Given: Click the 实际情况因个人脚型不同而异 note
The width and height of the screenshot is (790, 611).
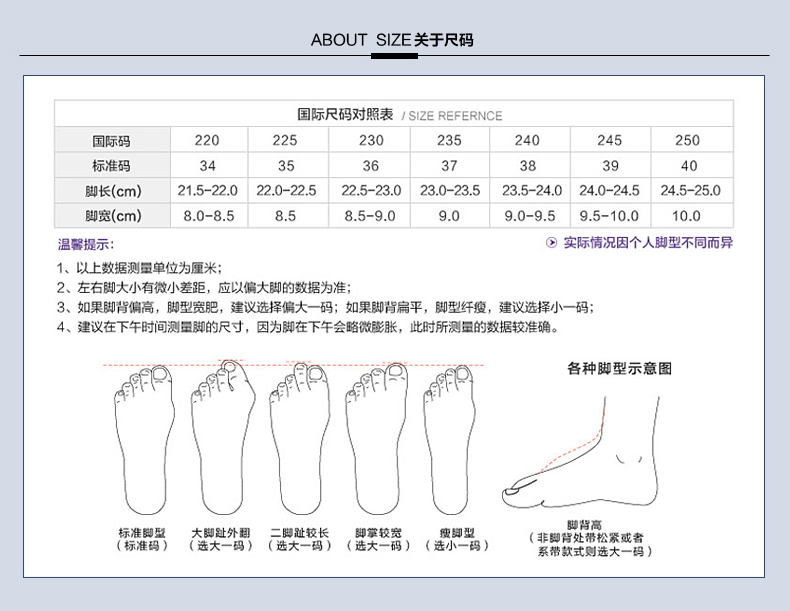Looking at the screenshot, I should pyautogui.click(x=647, y=242).
